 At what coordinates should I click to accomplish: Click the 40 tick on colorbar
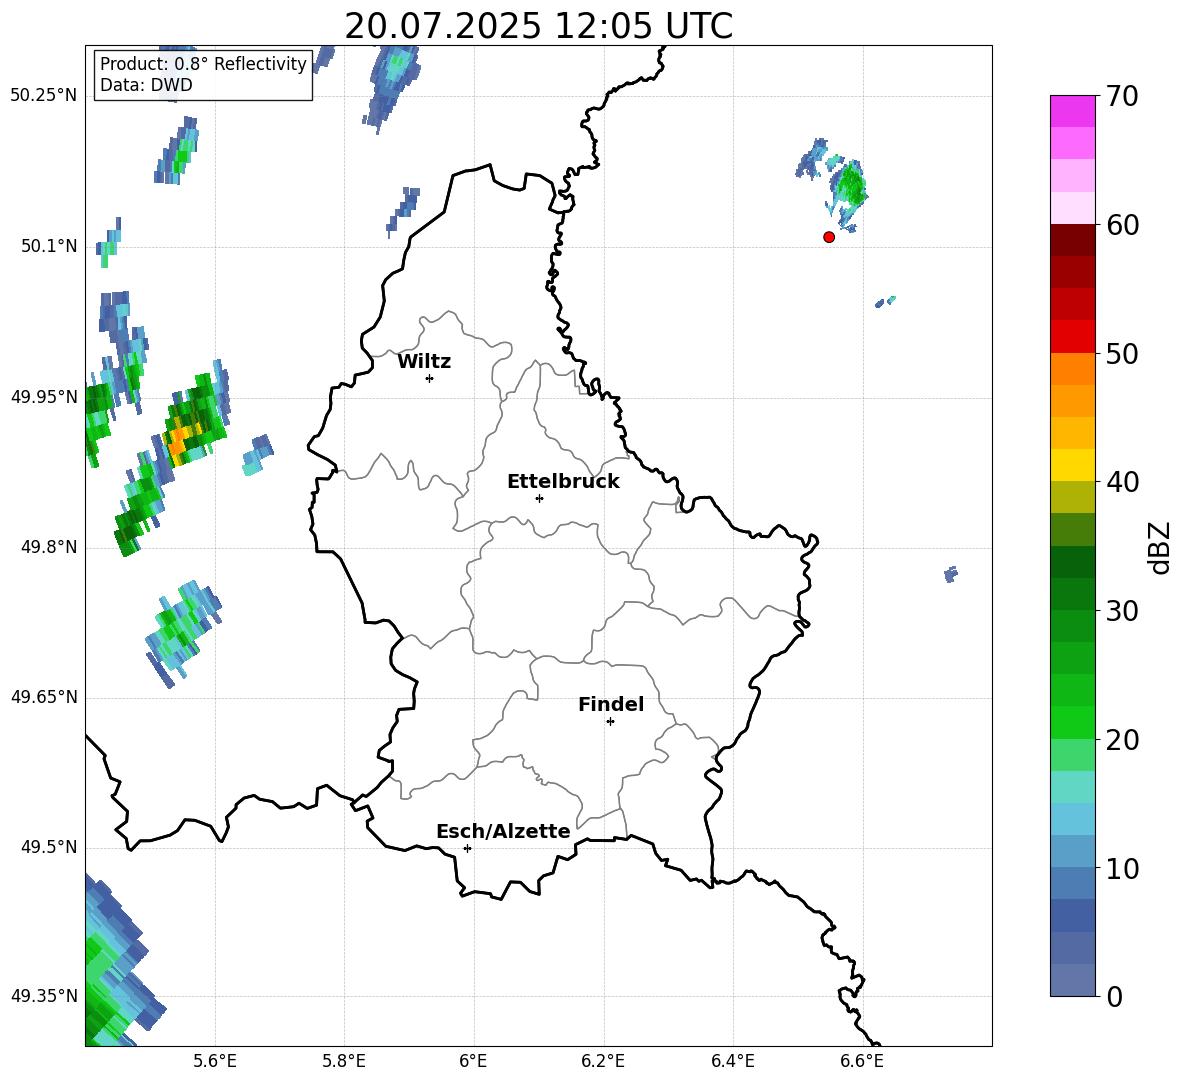point(1122,482)
